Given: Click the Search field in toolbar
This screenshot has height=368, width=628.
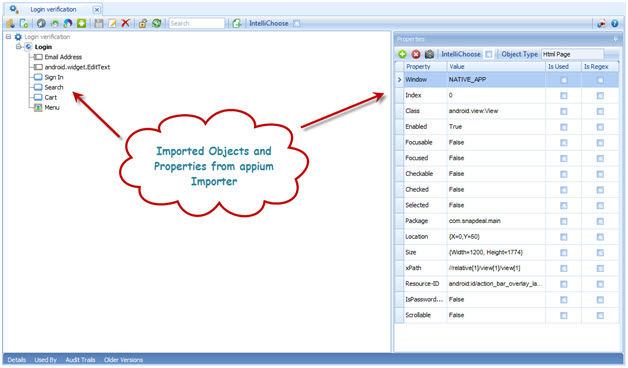Looking at the screenshot, I should (197, 23).
